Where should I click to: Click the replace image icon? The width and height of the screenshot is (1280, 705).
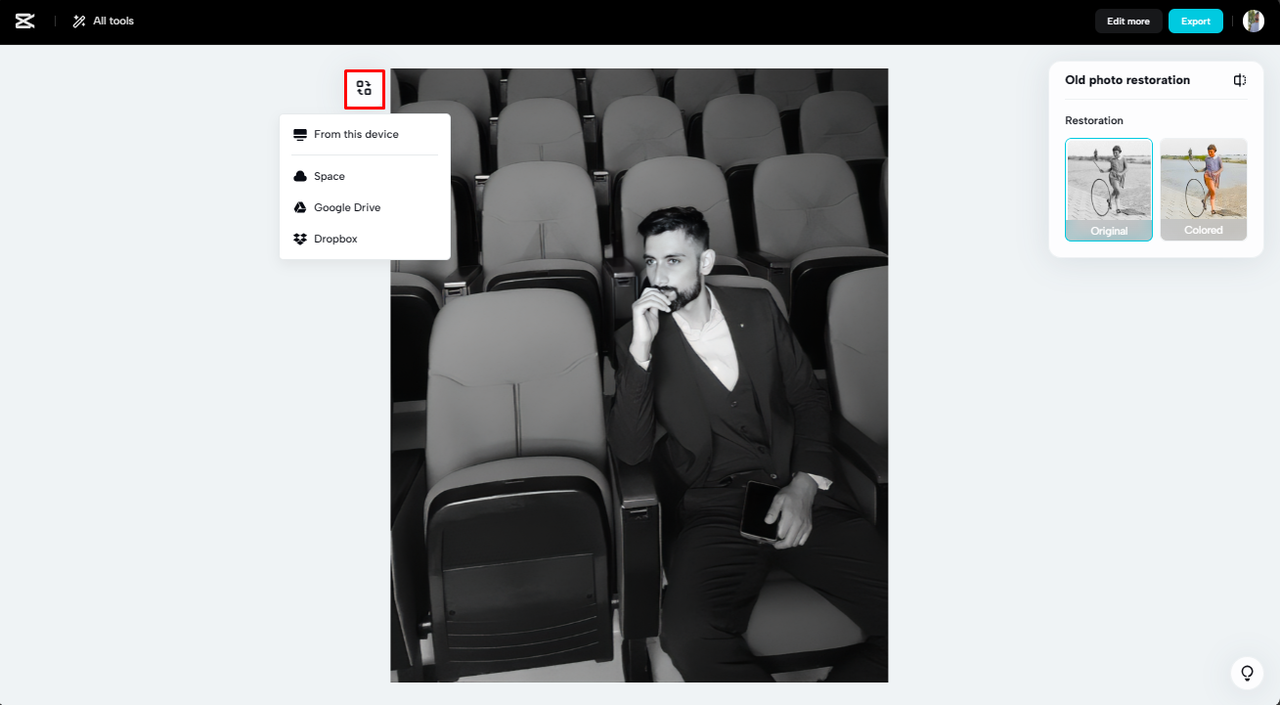coord(364,89)
